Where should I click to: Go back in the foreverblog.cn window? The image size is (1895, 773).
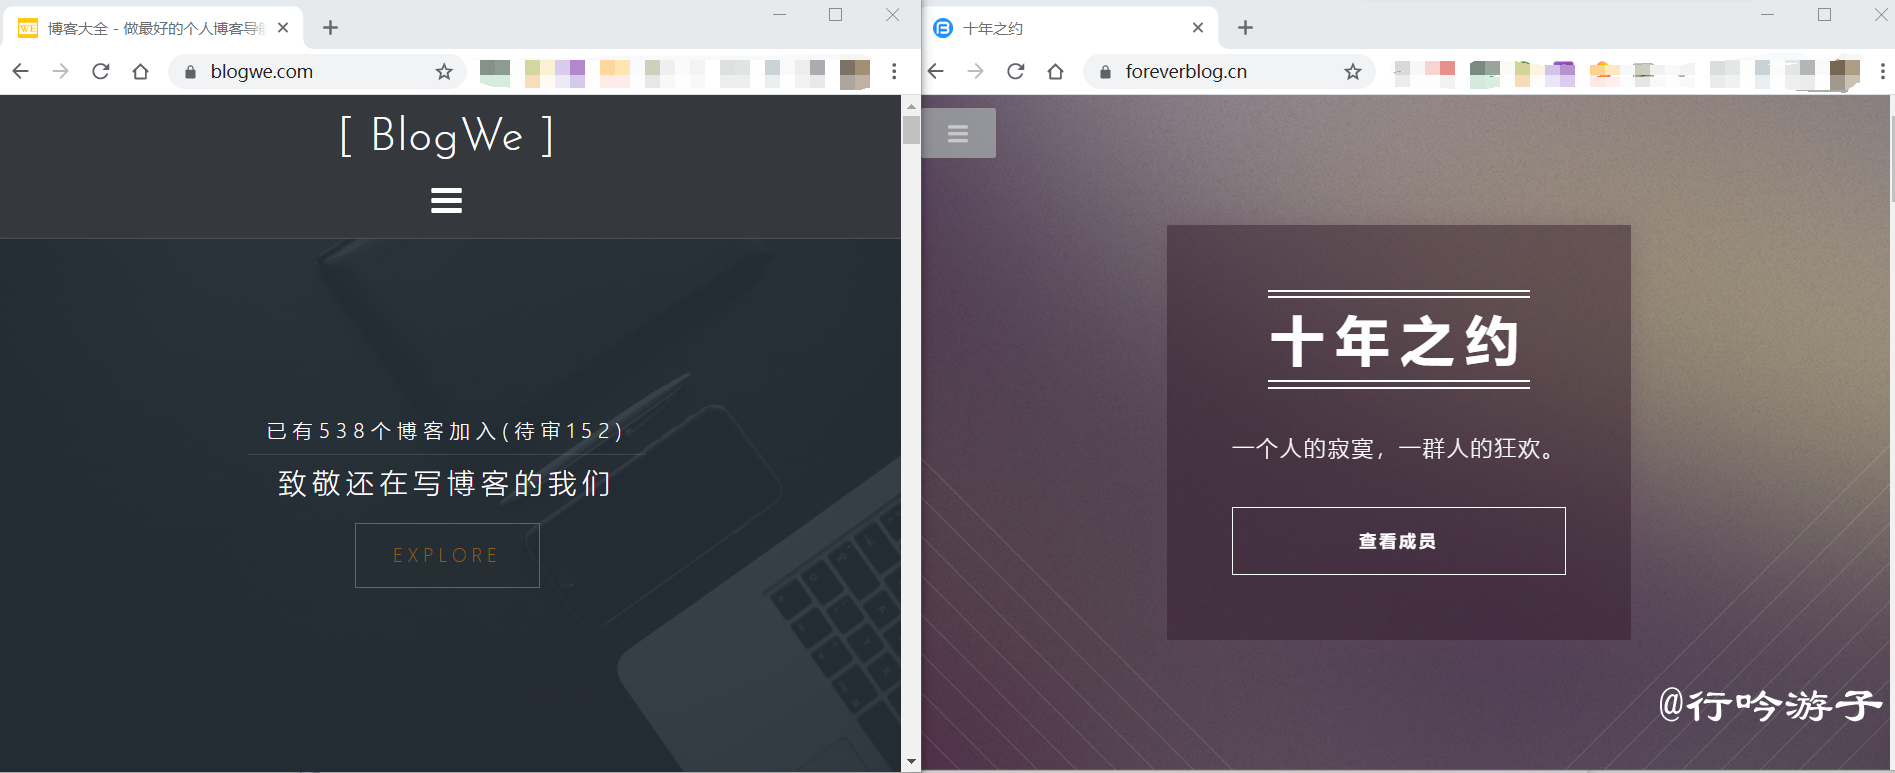(x=935, y=71)
